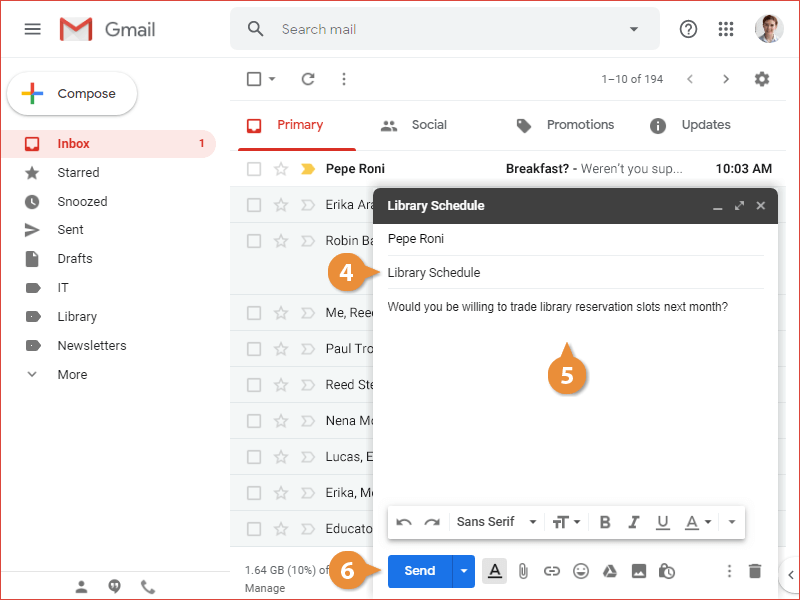Switch to the Social tab
This screenshot has height=600, width=800.
point(414,126)
